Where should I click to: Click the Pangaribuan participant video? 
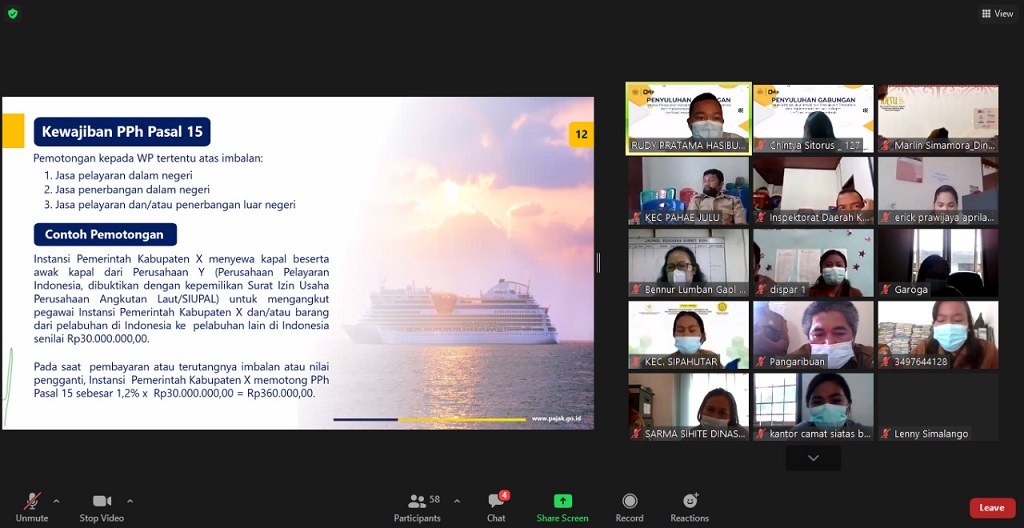[x=813, y=335]
